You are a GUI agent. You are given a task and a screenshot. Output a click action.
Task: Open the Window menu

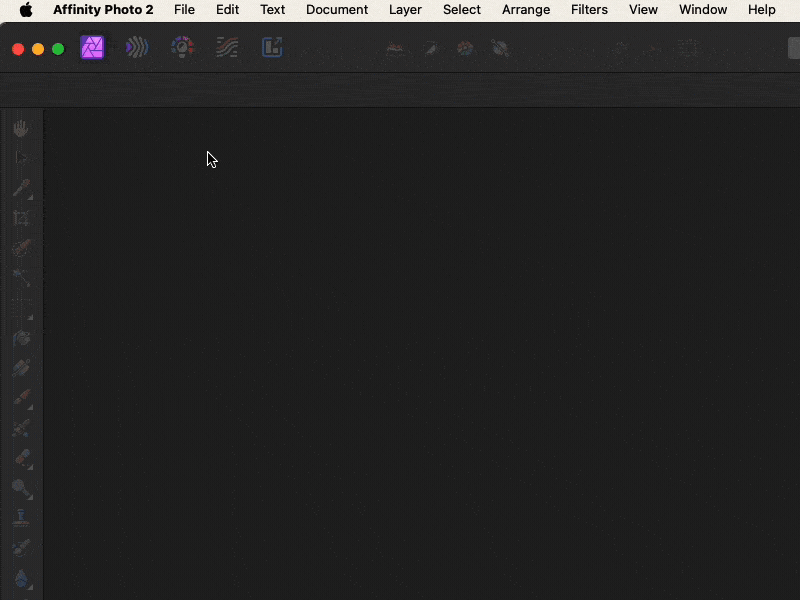[703, 10]
